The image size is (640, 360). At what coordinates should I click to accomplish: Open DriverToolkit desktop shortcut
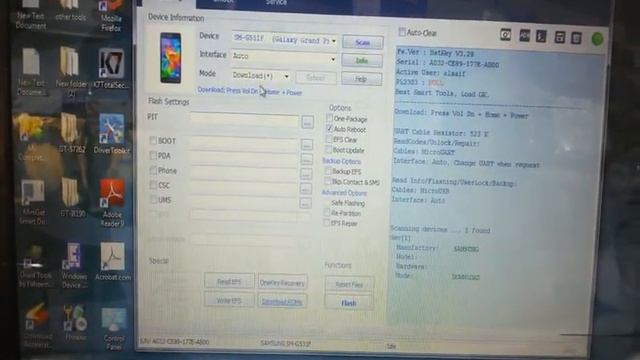111,134
